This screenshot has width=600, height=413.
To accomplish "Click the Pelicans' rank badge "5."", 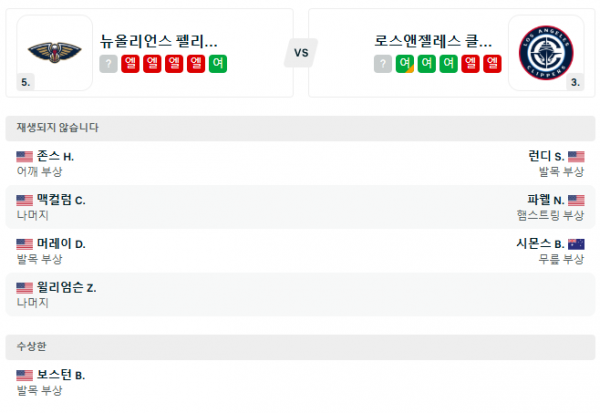I will point(26,83).
